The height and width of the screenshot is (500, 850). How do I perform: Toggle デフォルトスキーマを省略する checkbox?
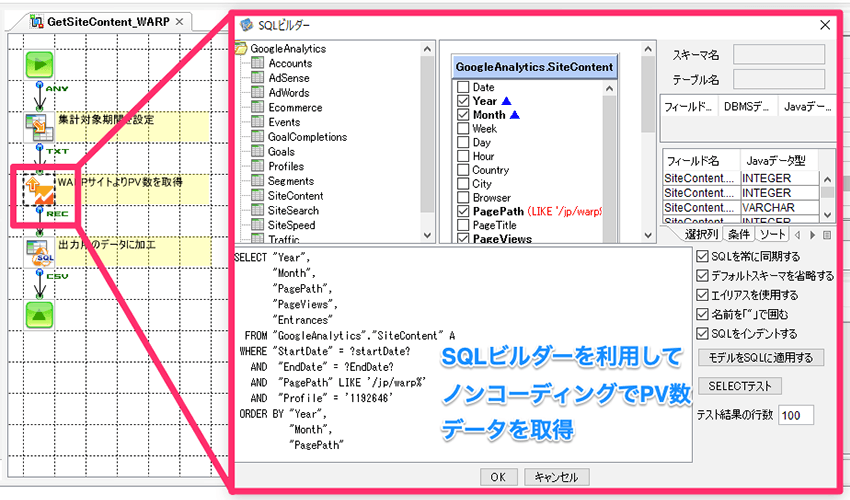pos(703,275)
